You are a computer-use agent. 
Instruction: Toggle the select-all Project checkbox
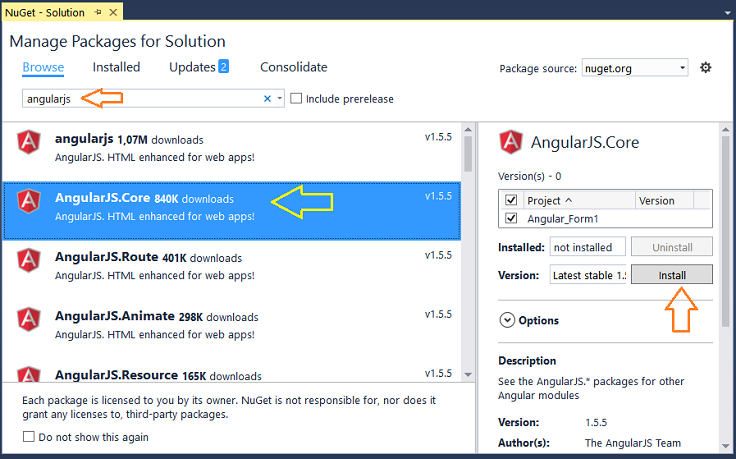click(511, 200)
